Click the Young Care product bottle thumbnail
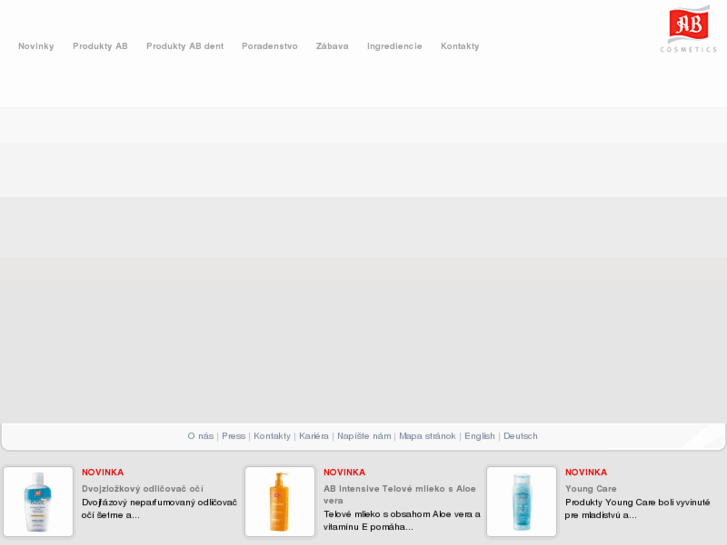This screenshot has width=727, height=545. (x=521, y=502)
